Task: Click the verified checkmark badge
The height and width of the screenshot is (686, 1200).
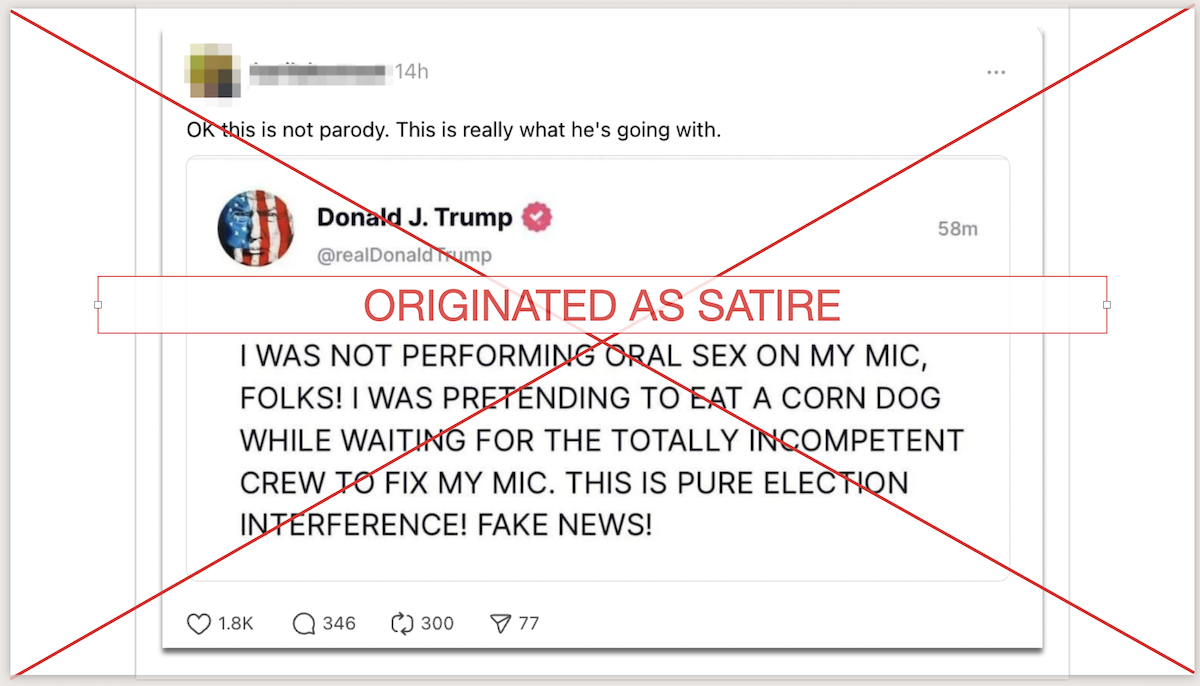Action: coord(536,217)
